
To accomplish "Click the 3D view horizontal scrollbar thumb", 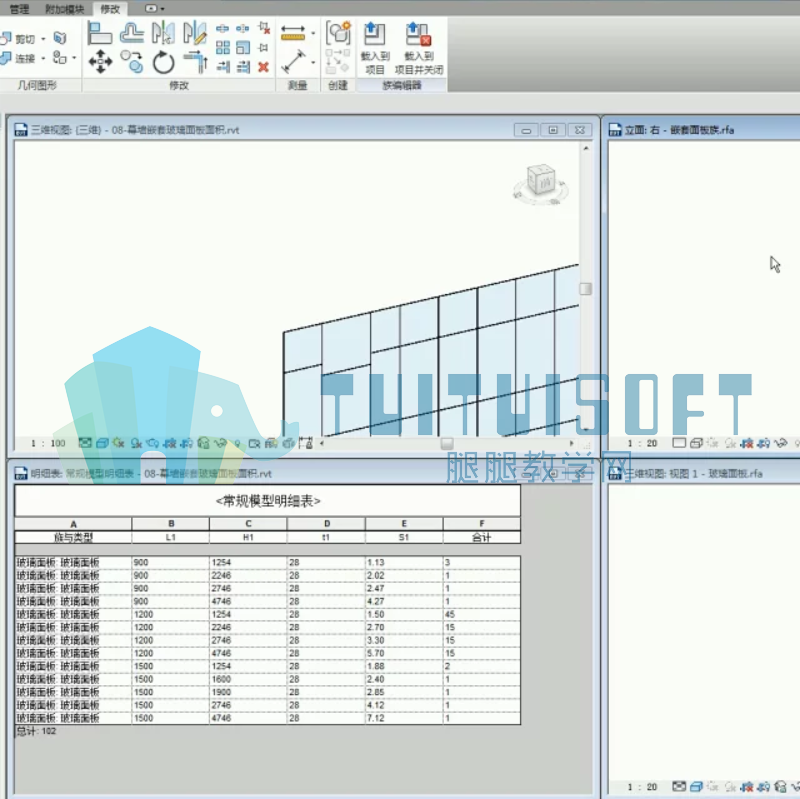I will [x=447, y=443].
